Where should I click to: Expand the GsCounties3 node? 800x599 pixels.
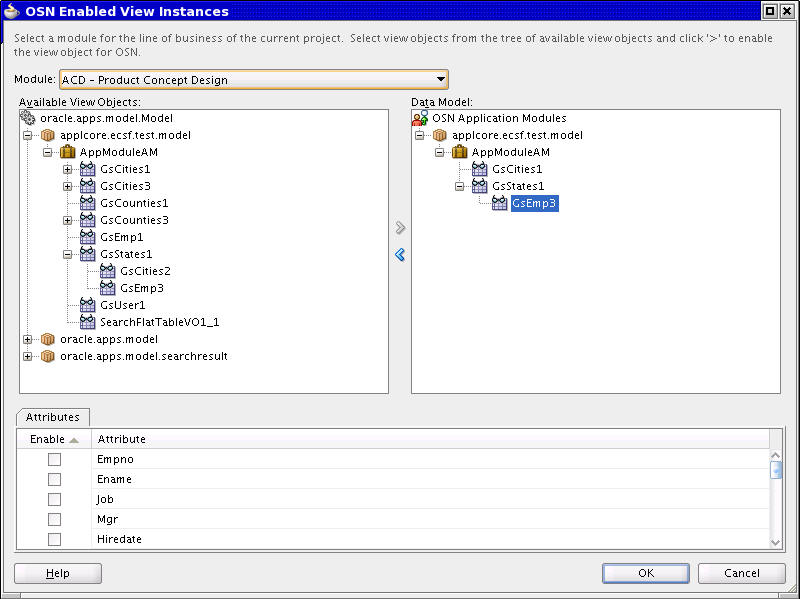coord(67,220)
